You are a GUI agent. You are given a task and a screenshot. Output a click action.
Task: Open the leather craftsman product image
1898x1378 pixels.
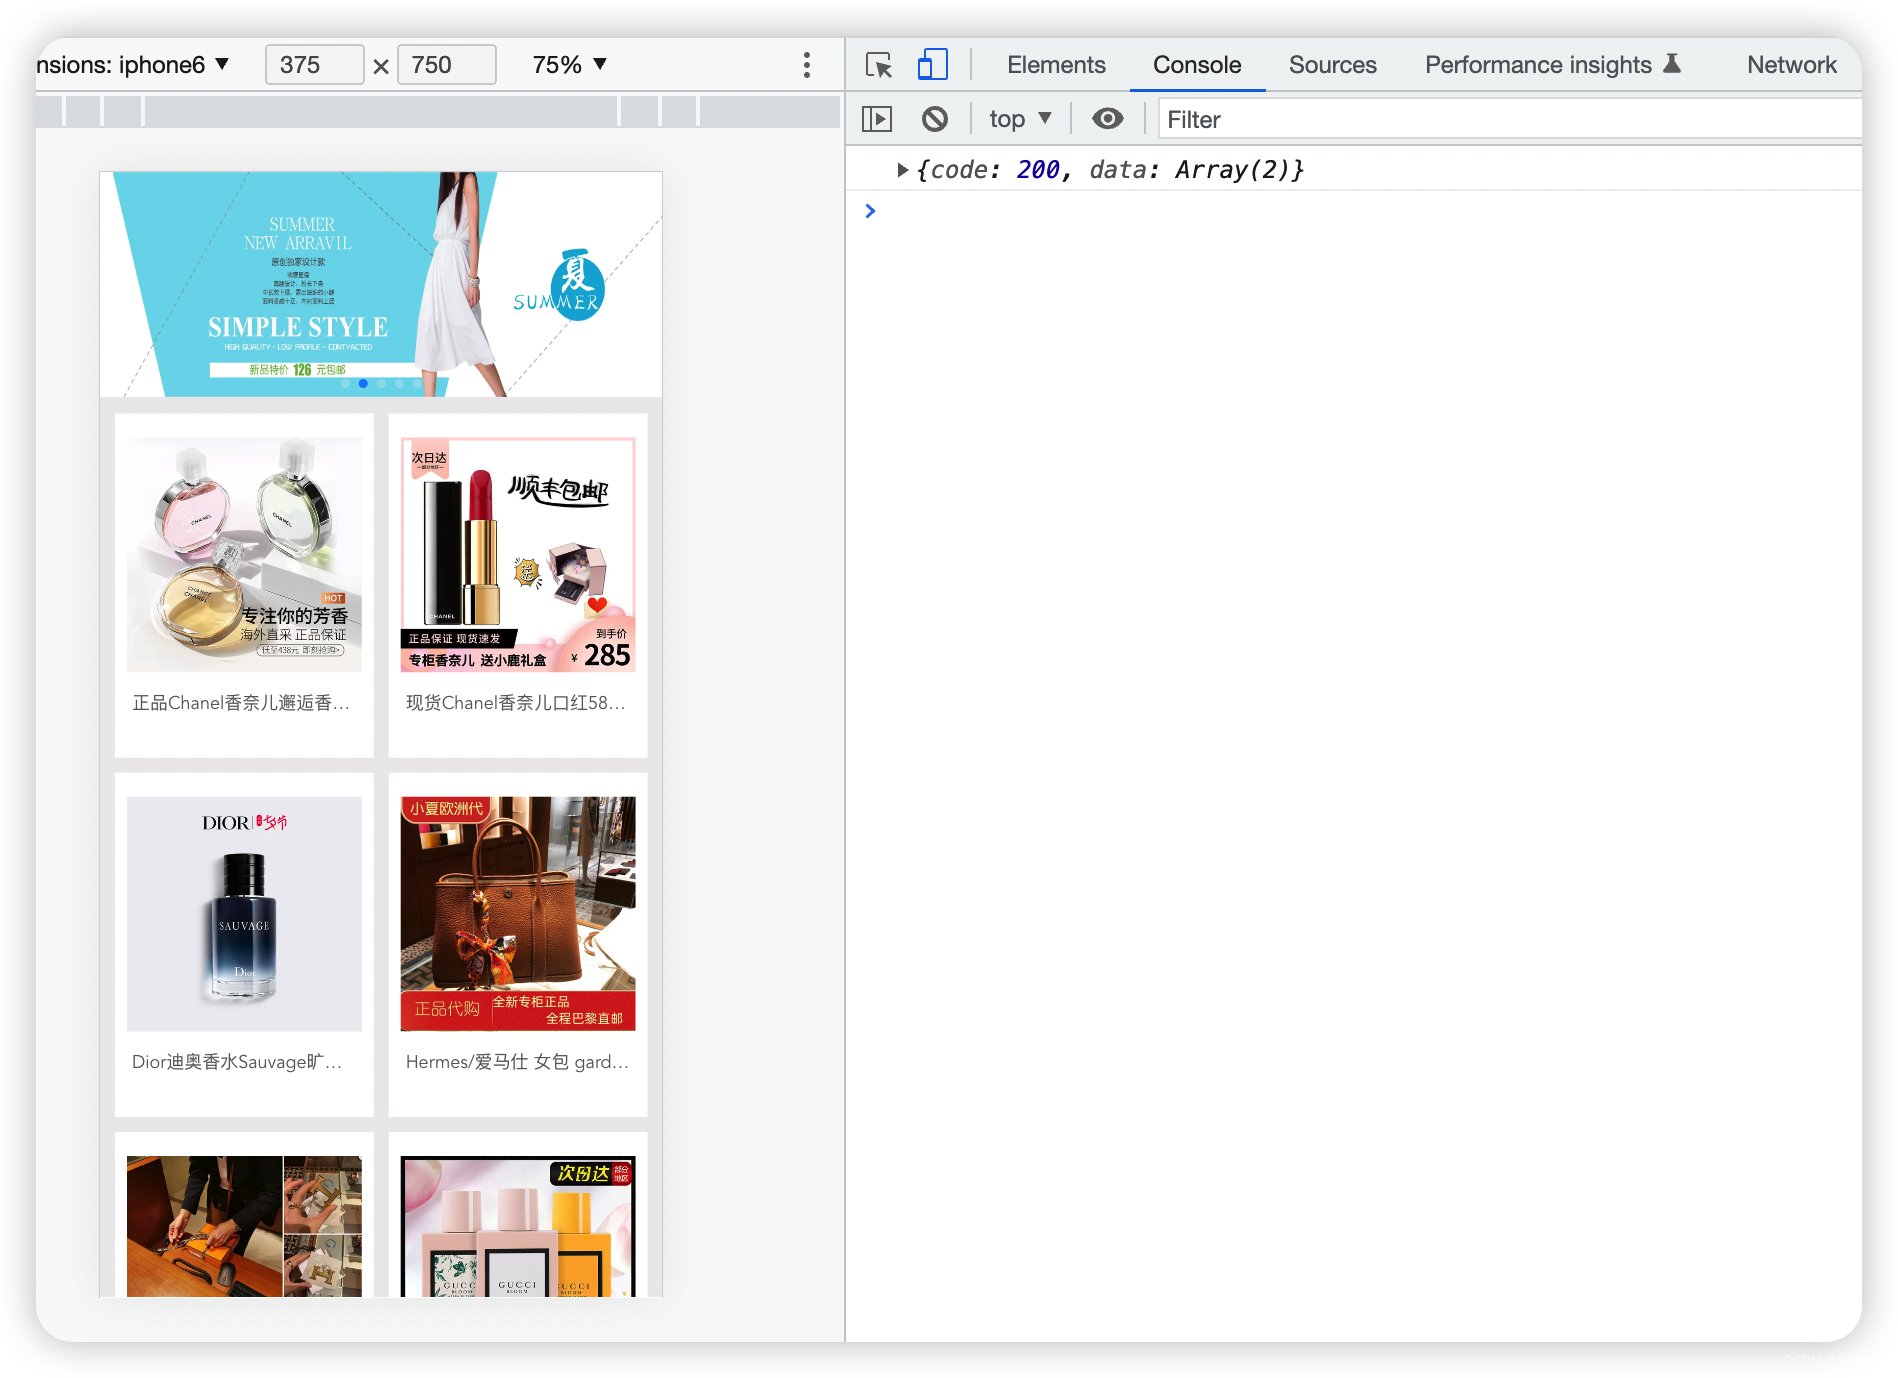[x=244, y=1227]
